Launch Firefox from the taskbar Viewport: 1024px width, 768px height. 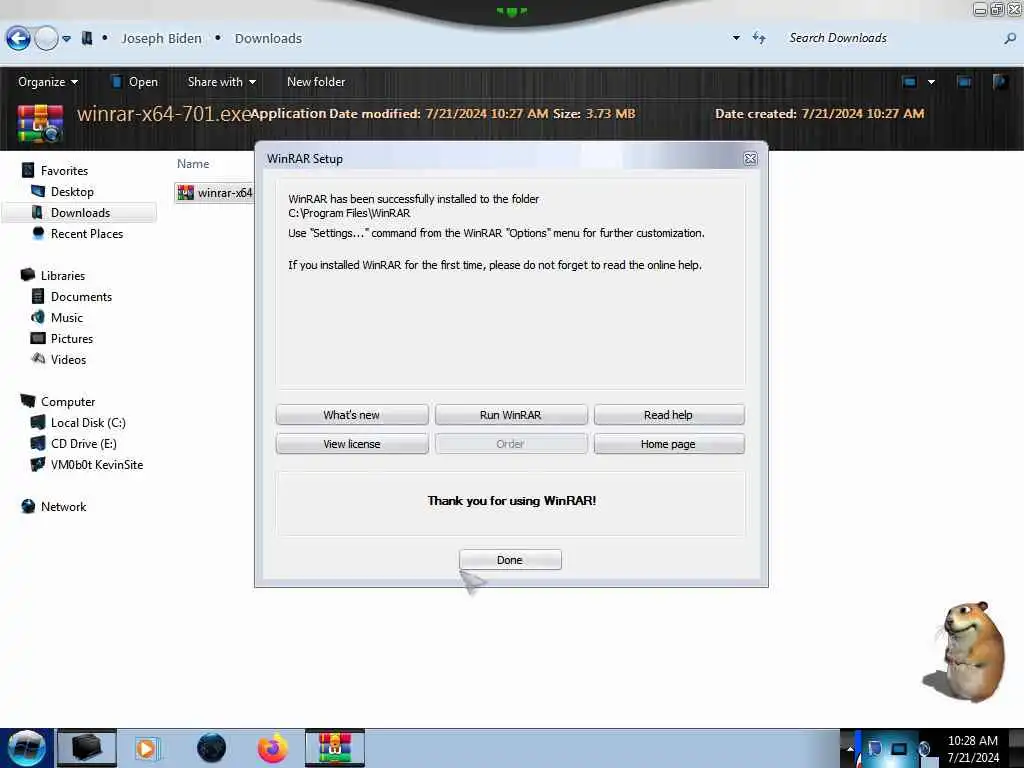272,748
